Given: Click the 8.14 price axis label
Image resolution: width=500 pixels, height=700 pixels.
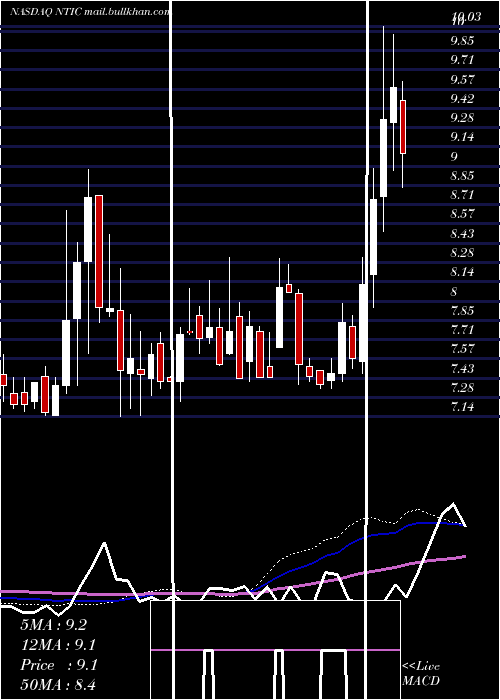Looking at the screenshot, I should click(x=462, y=271).
